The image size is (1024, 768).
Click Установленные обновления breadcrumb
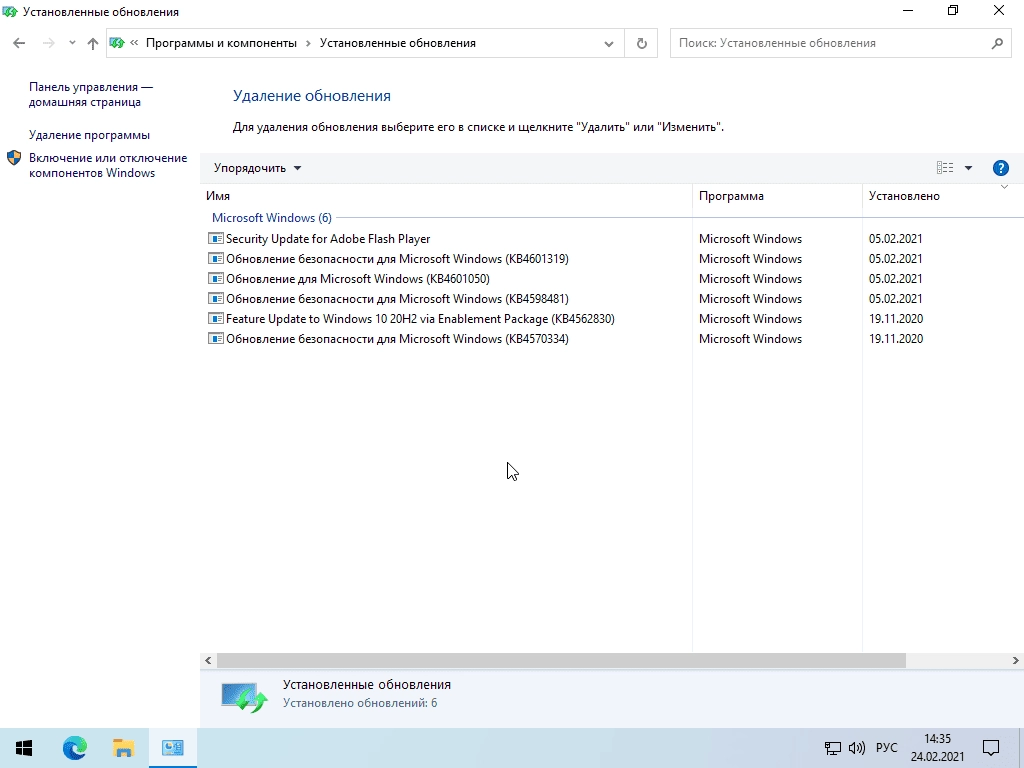(x=398, y=43)
